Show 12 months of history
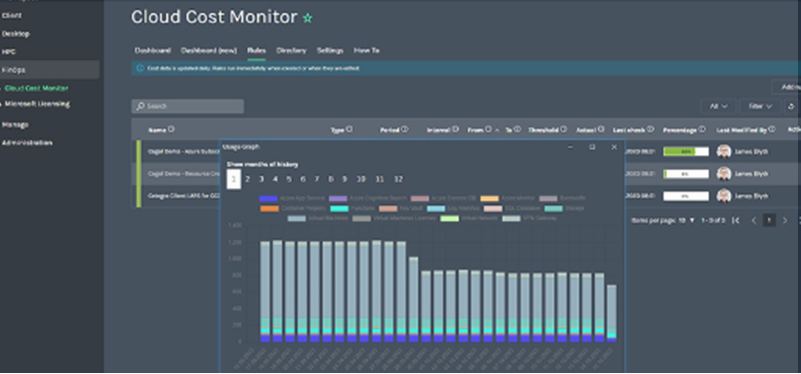This screenshot has width=801, height=374. (398, 179)
